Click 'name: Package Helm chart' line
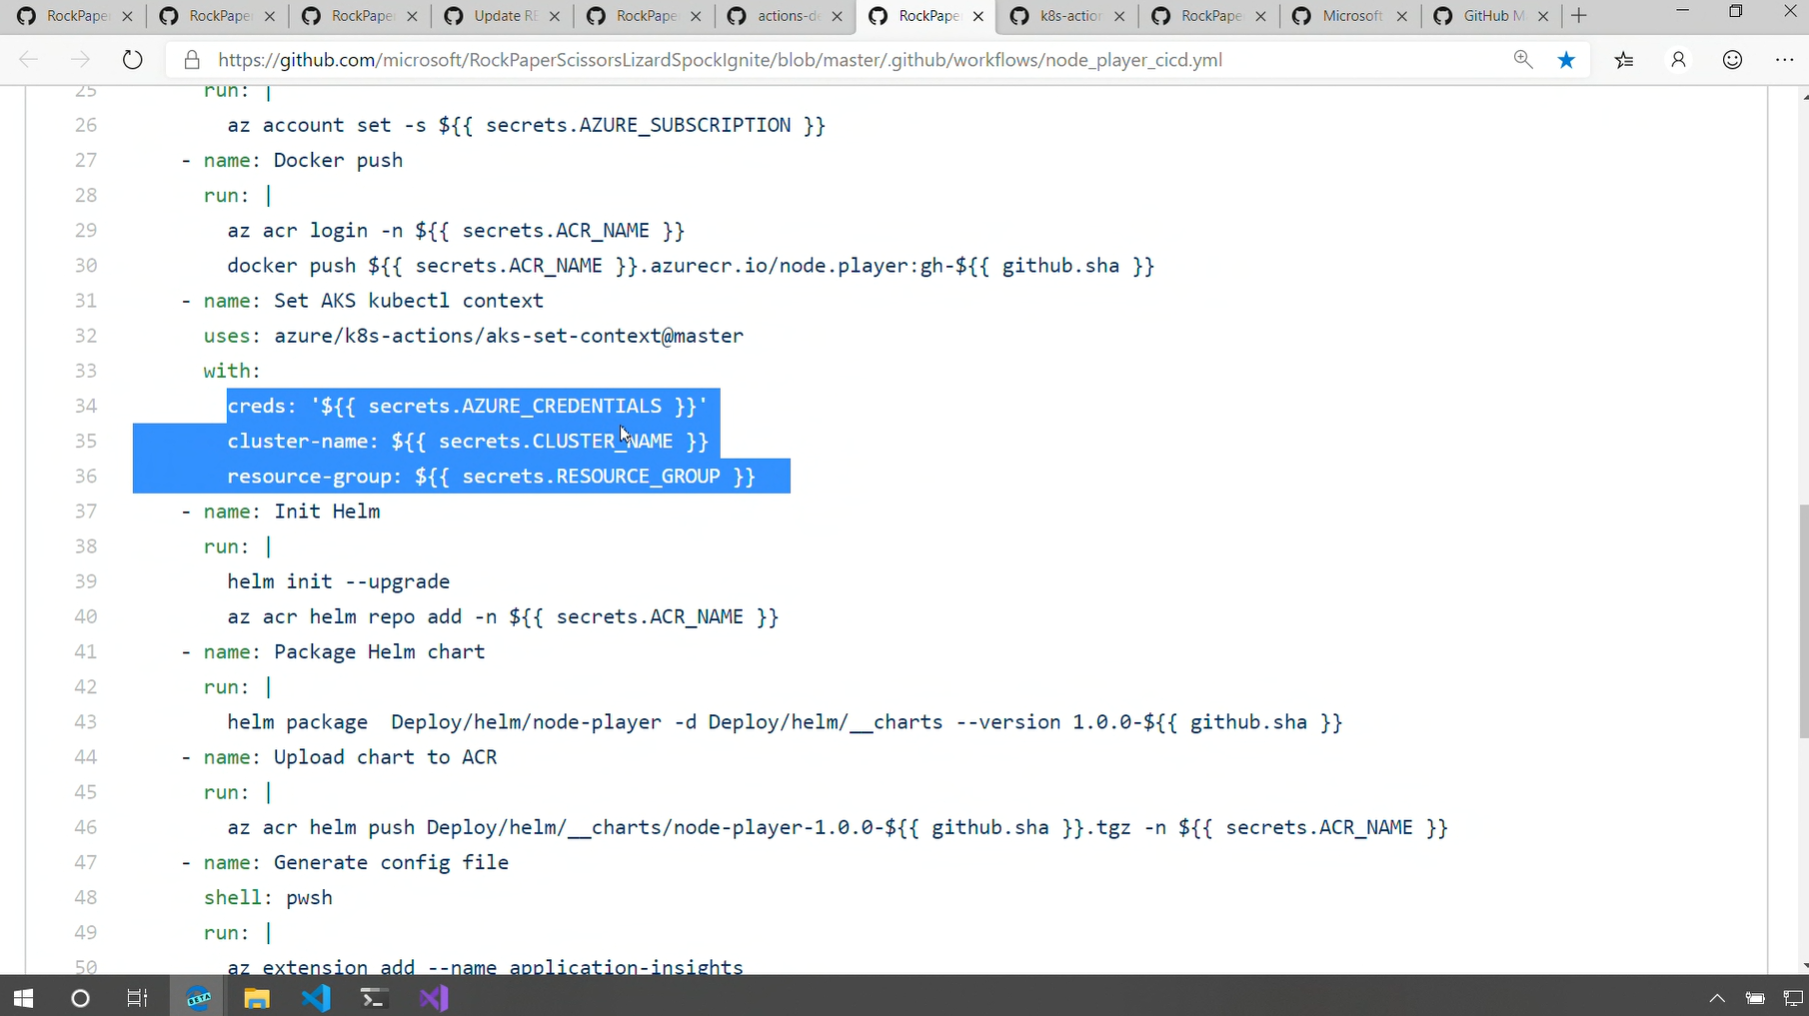 click(333, 651)
